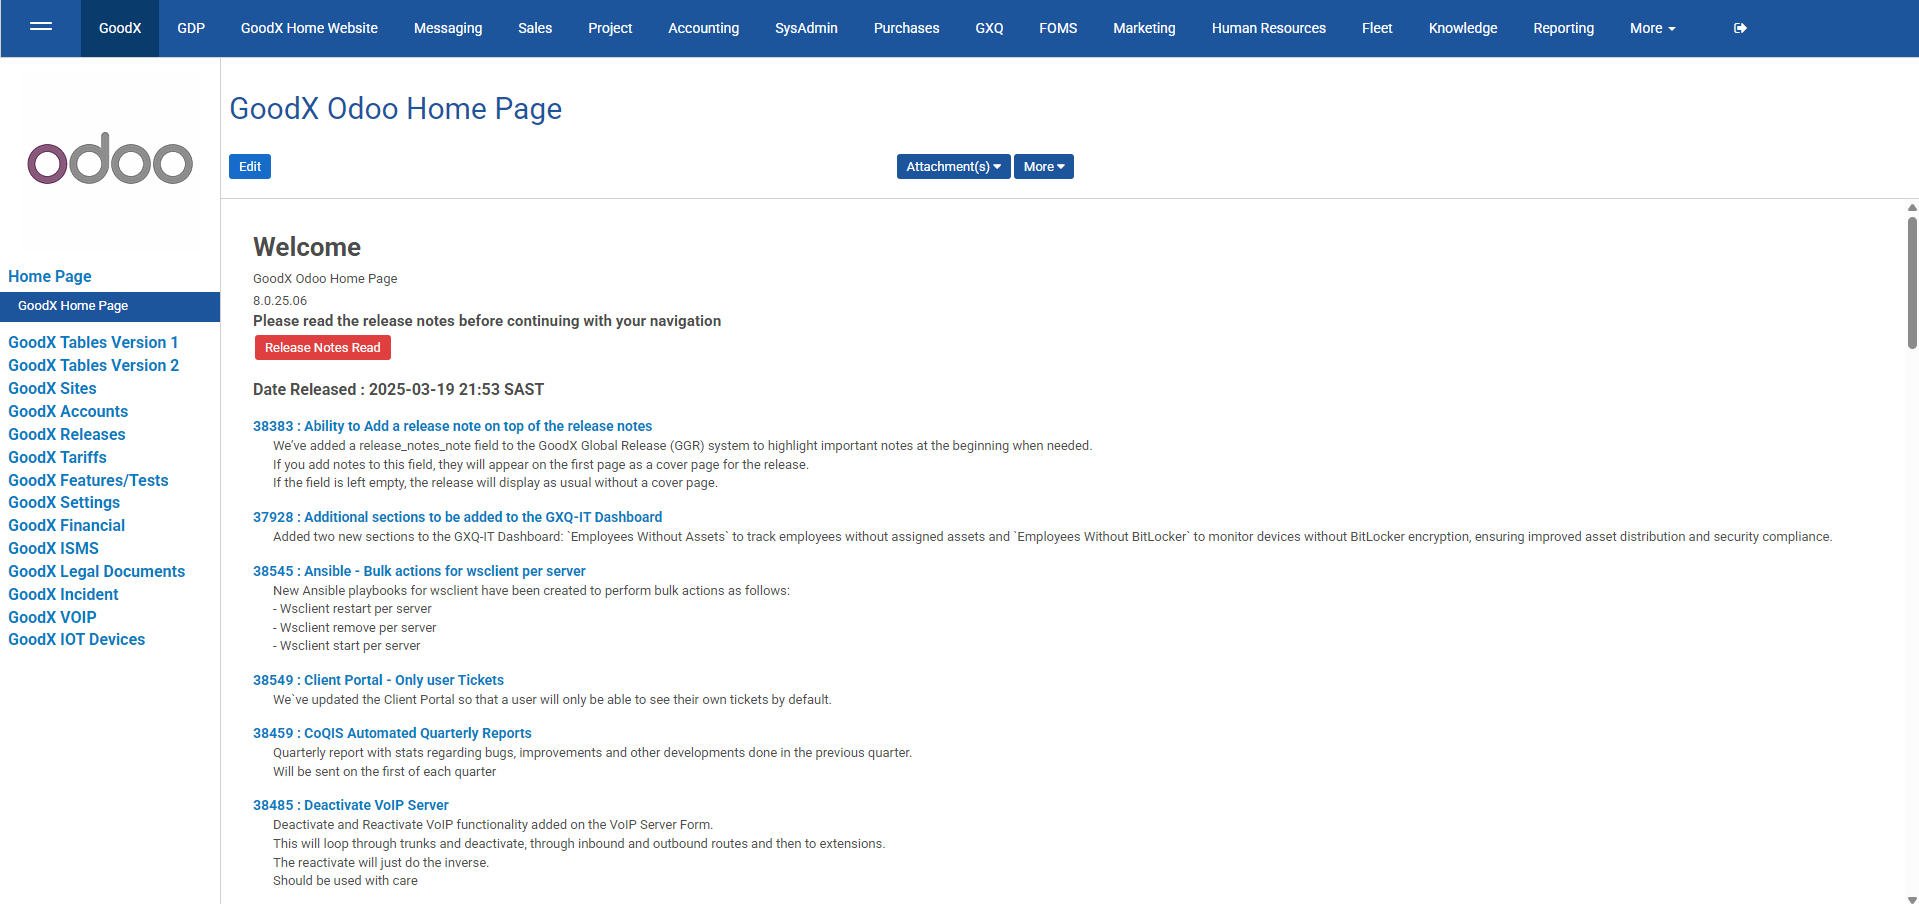Open GoodX Settings in sidebar

(x=64, y=502)
